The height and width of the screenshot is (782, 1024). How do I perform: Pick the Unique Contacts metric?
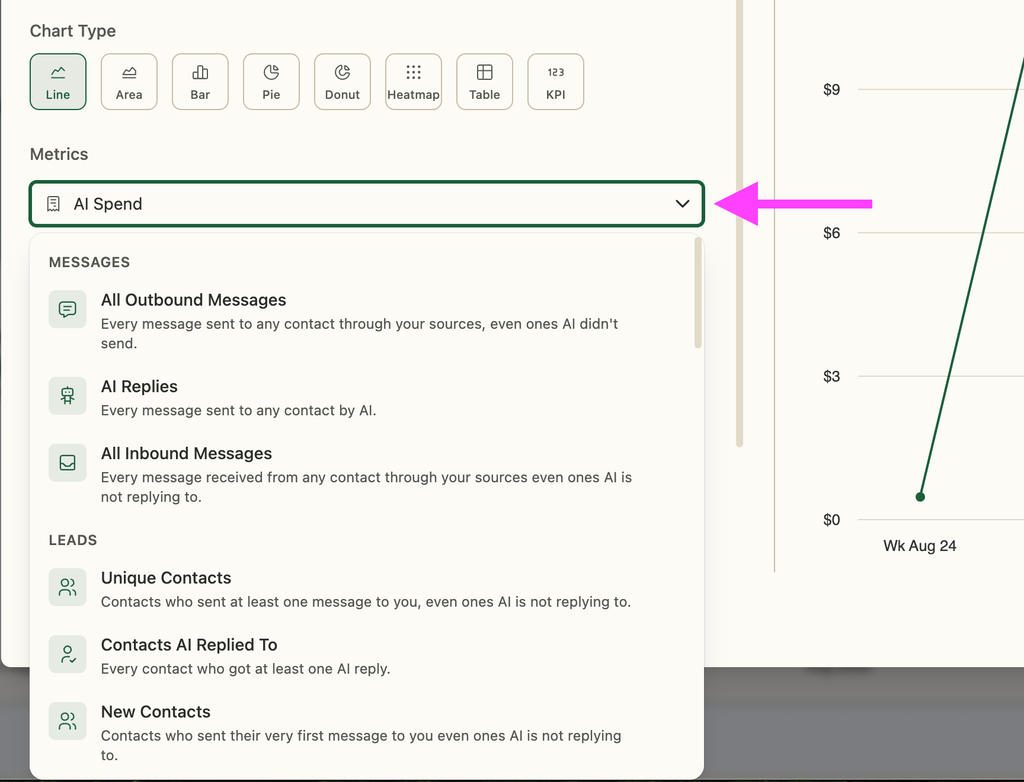tap(367, 589)
